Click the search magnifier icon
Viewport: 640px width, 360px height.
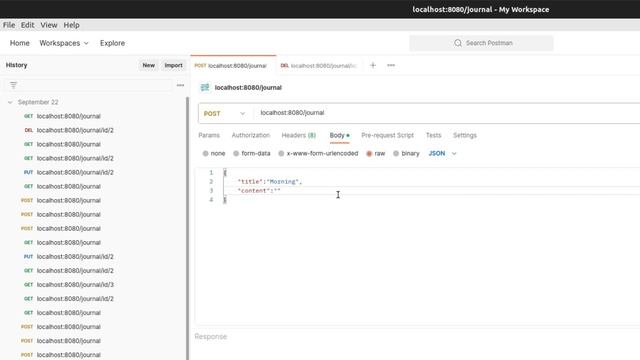(x=458, y=43)
